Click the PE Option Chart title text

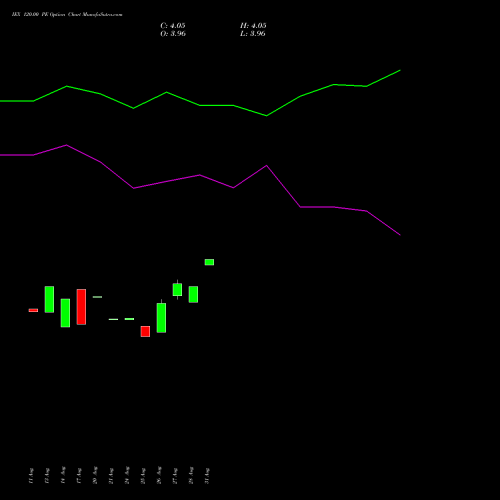tap(67, 15)
